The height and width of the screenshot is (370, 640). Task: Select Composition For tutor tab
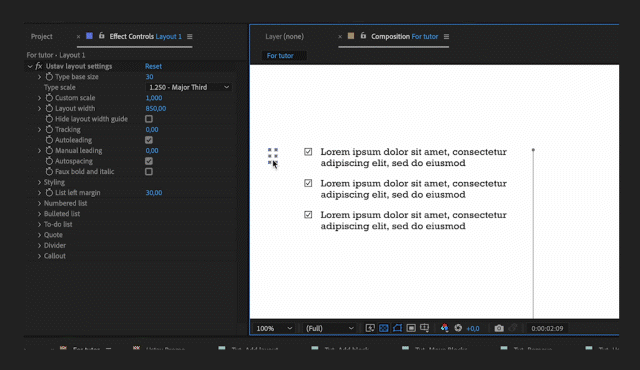pyautogui.click(x=404, y=36)
